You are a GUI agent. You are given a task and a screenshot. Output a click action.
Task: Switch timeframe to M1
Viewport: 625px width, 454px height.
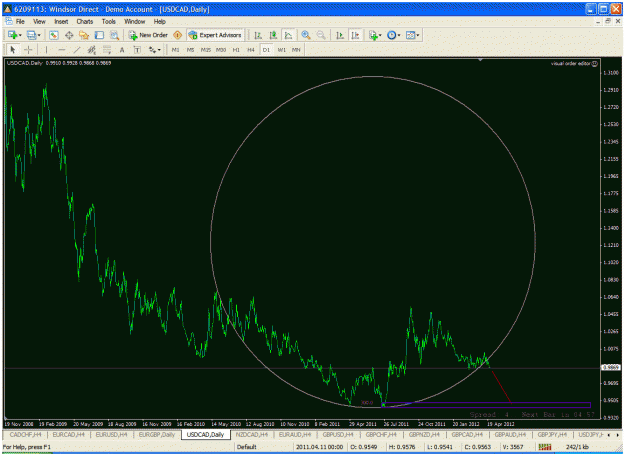175,49
